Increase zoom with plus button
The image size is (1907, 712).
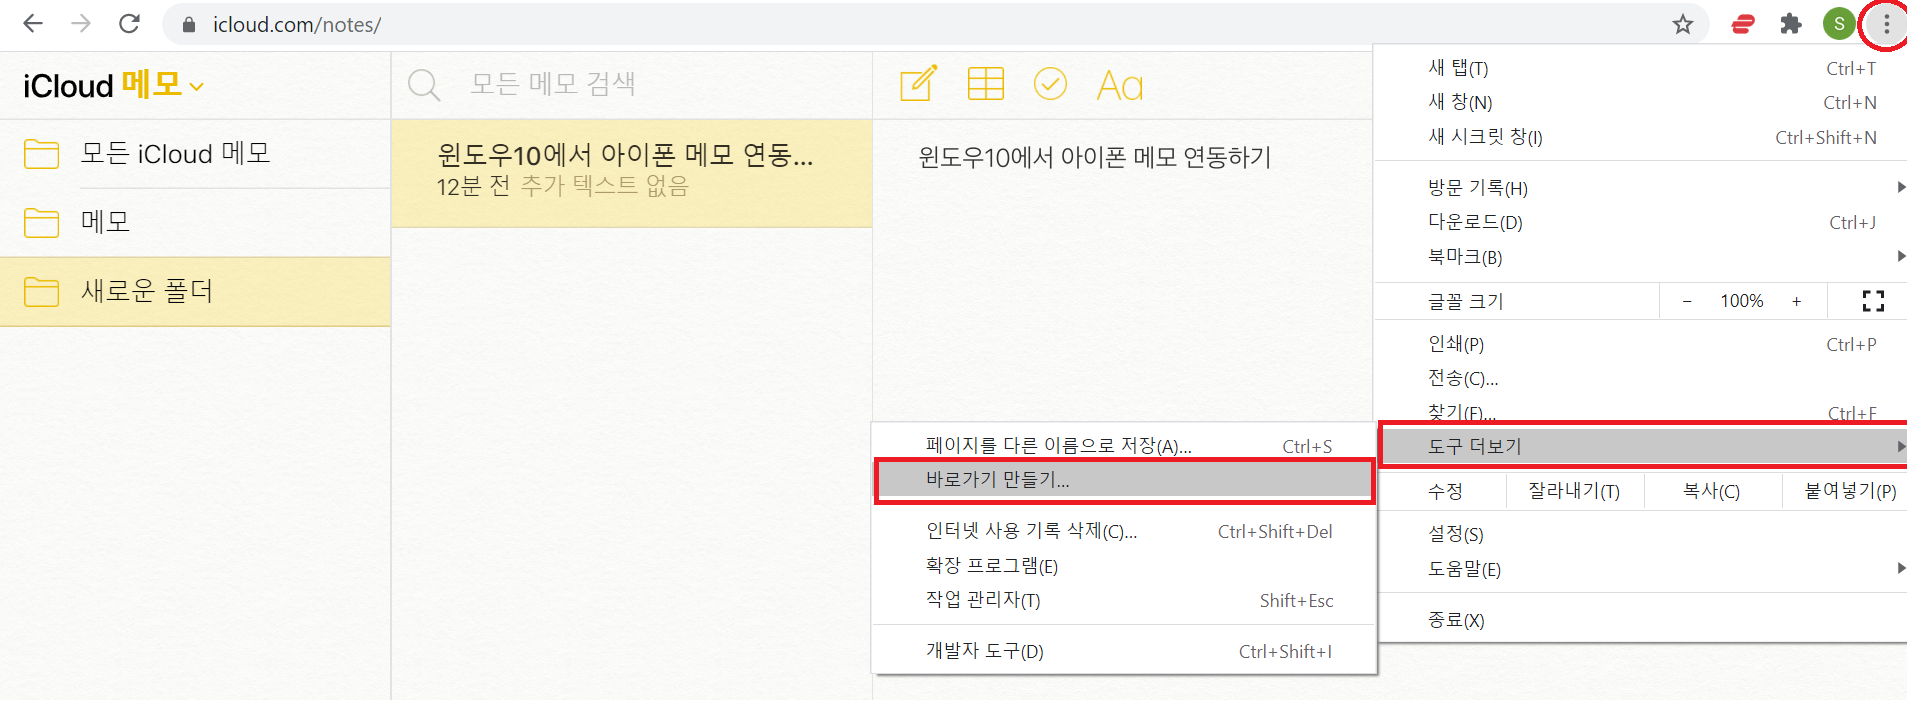(x=1797, y=301)
